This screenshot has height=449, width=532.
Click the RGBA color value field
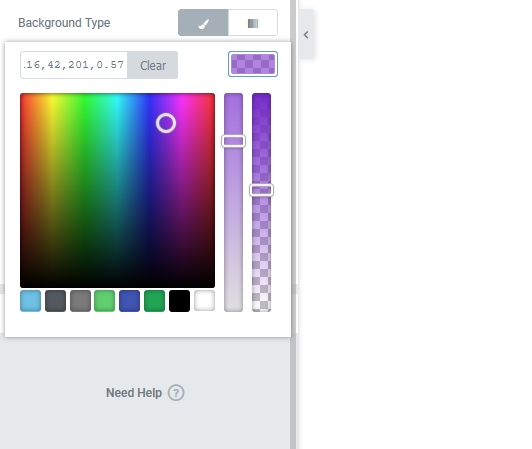point(74,65)
